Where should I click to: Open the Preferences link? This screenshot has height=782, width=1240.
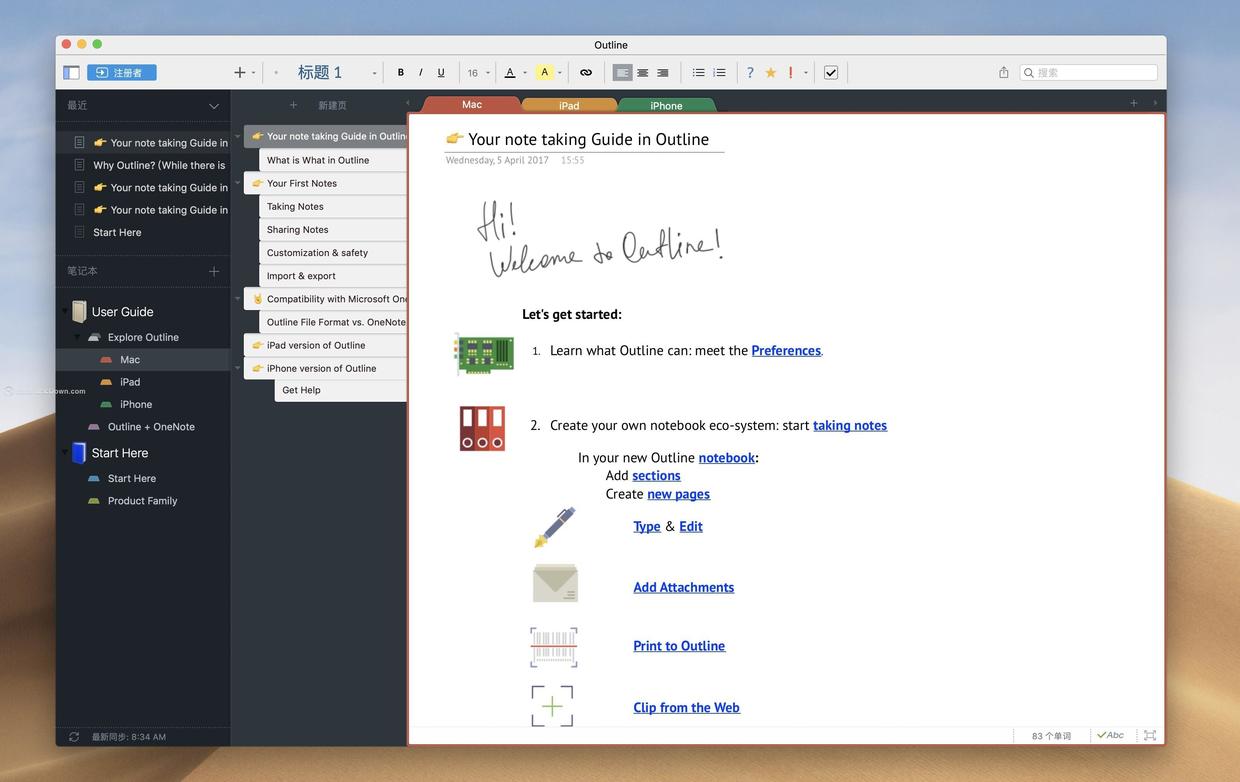[786, 351]
